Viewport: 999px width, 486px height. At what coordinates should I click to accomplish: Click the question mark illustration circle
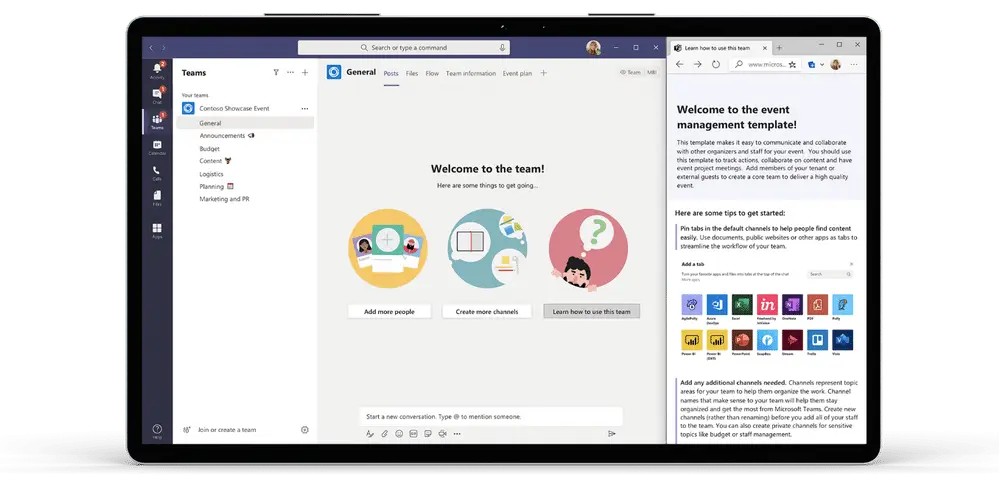click(588, 250)
